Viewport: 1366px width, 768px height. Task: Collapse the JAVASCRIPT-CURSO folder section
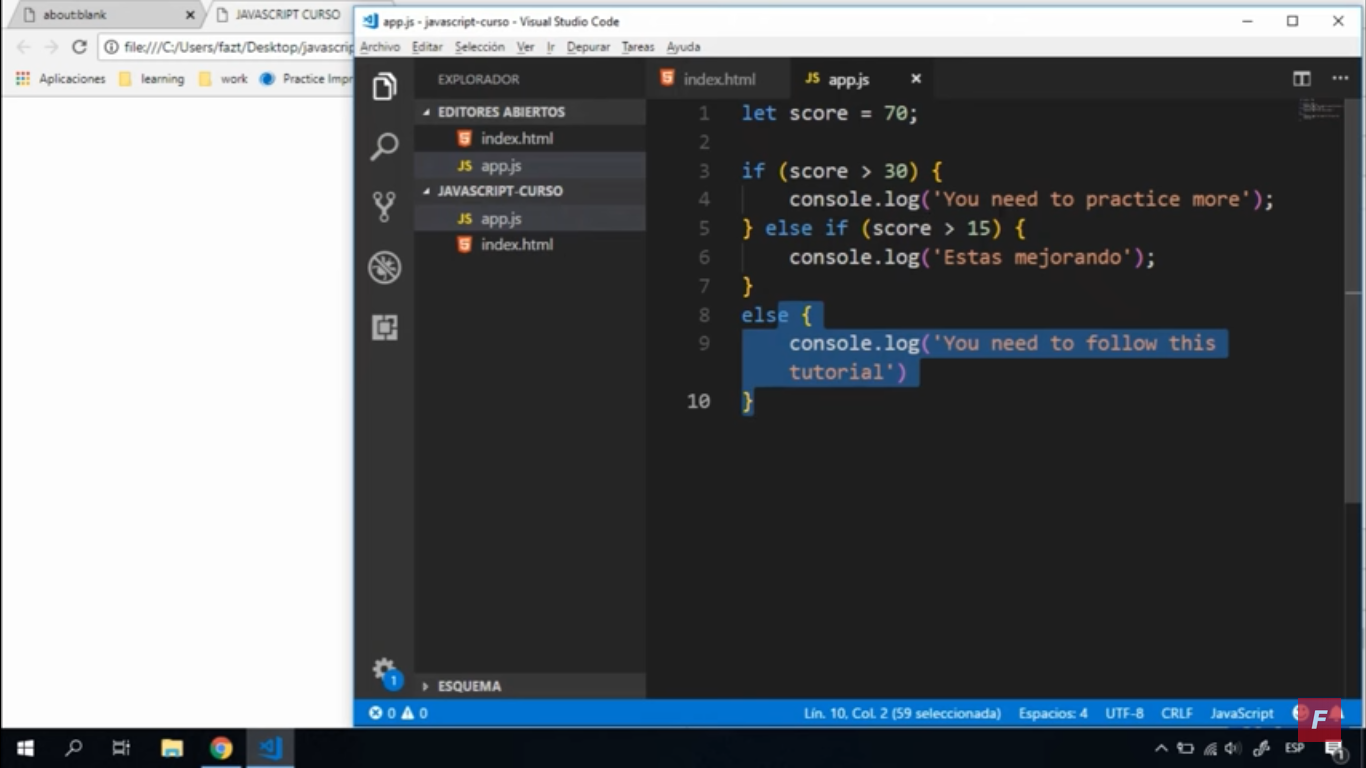click(530, 191)
